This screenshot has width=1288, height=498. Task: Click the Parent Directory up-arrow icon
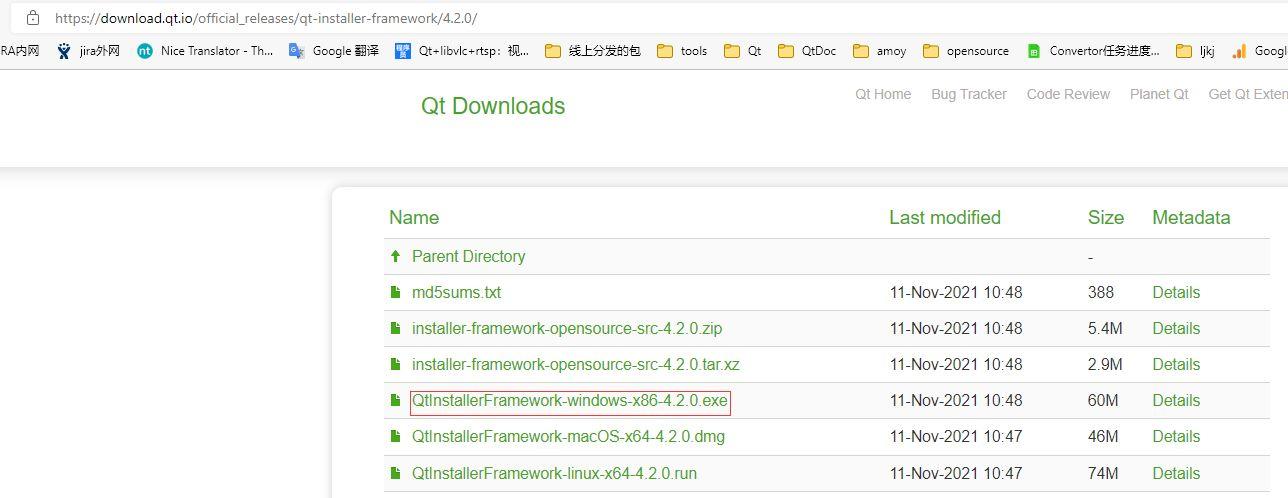pos(396,257)
